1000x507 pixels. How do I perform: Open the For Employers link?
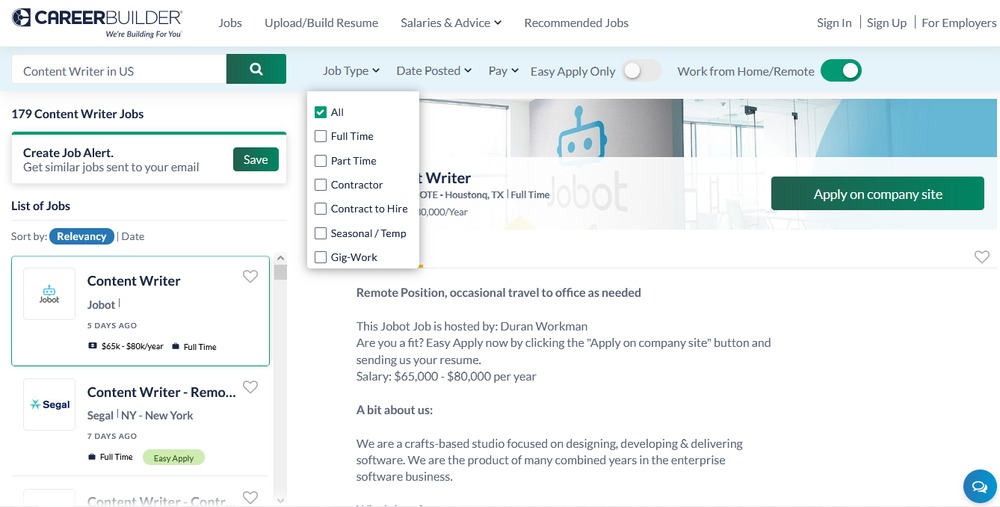(x=959, y=23)
